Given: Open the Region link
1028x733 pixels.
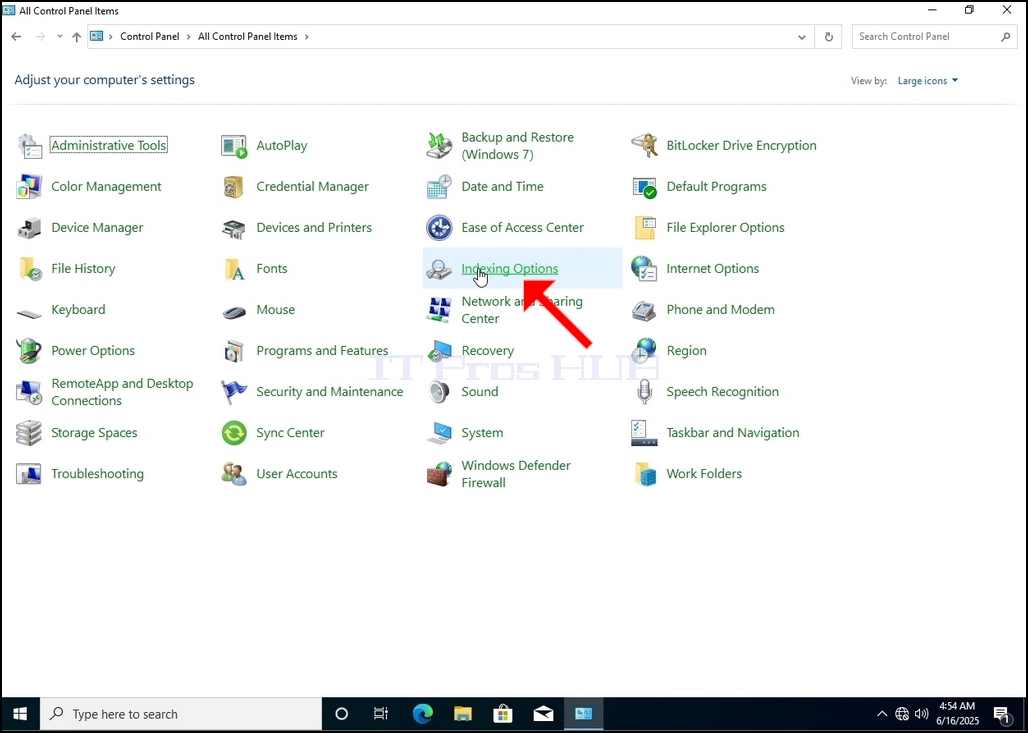Looking at the screenshot, I should point(686,351).
